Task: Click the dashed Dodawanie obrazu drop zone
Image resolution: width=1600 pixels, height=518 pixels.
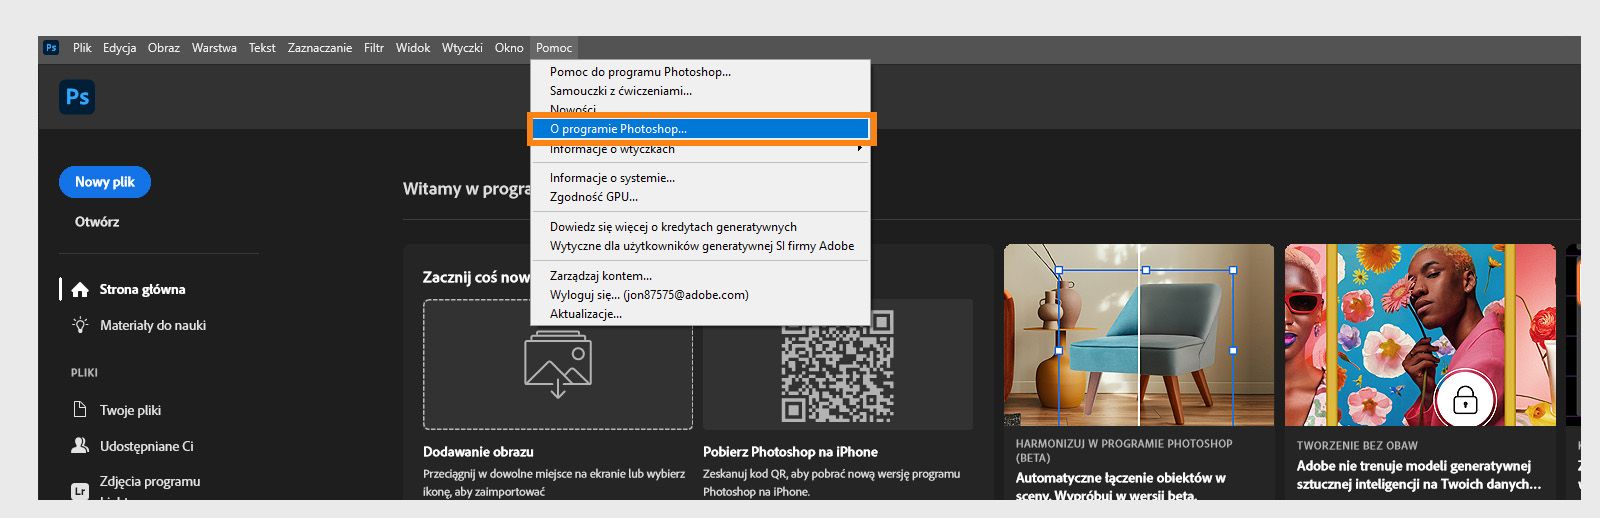Action: click(558, 364)
